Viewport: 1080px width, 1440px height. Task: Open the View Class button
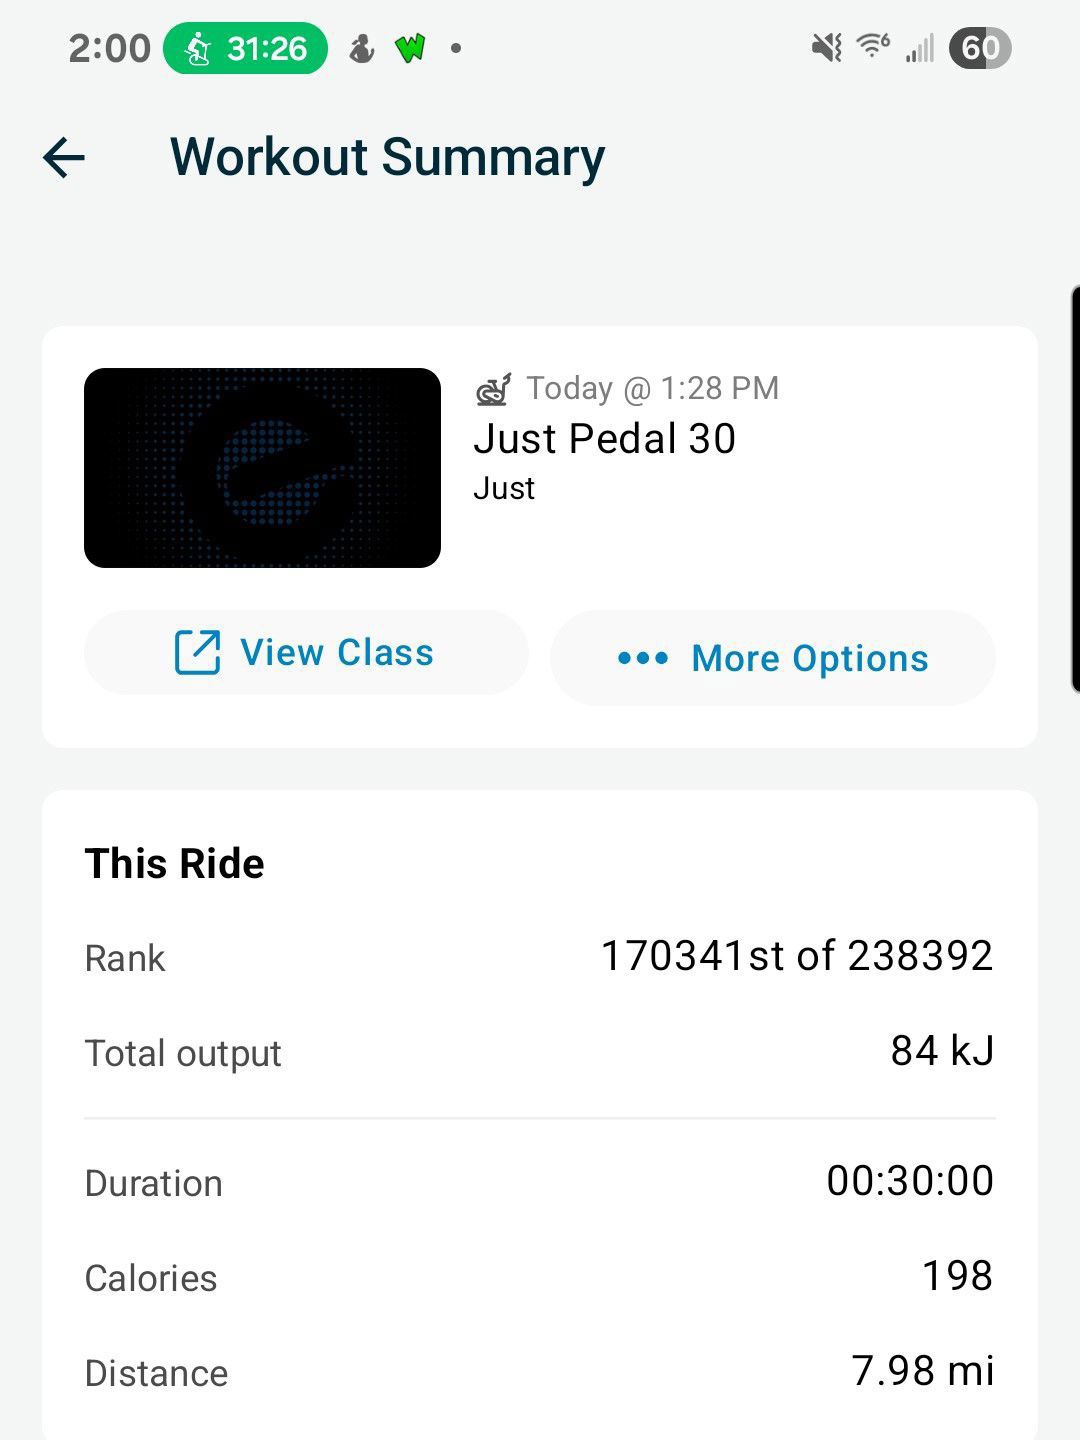306,653
